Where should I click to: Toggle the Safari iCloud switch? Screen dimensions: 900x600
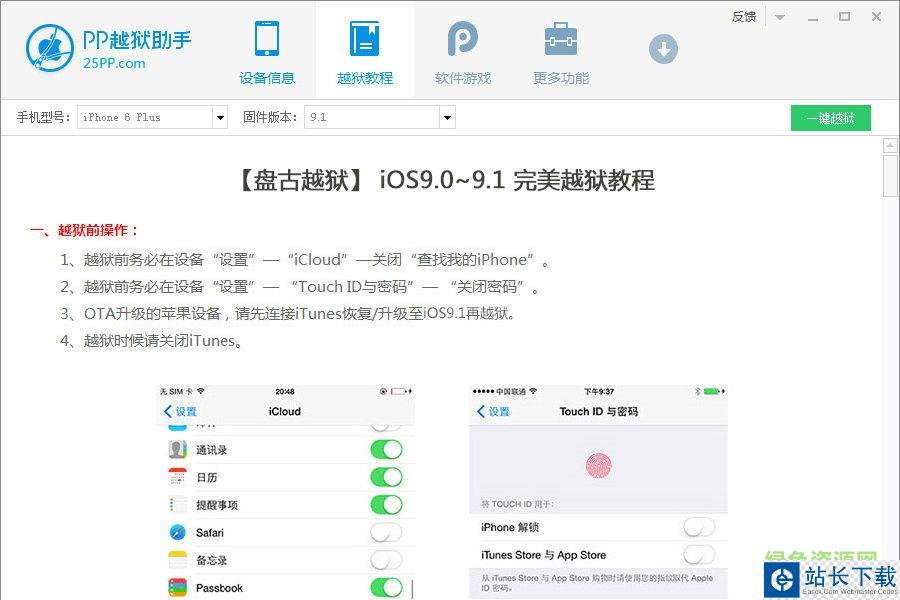click(x=386, y=533)
